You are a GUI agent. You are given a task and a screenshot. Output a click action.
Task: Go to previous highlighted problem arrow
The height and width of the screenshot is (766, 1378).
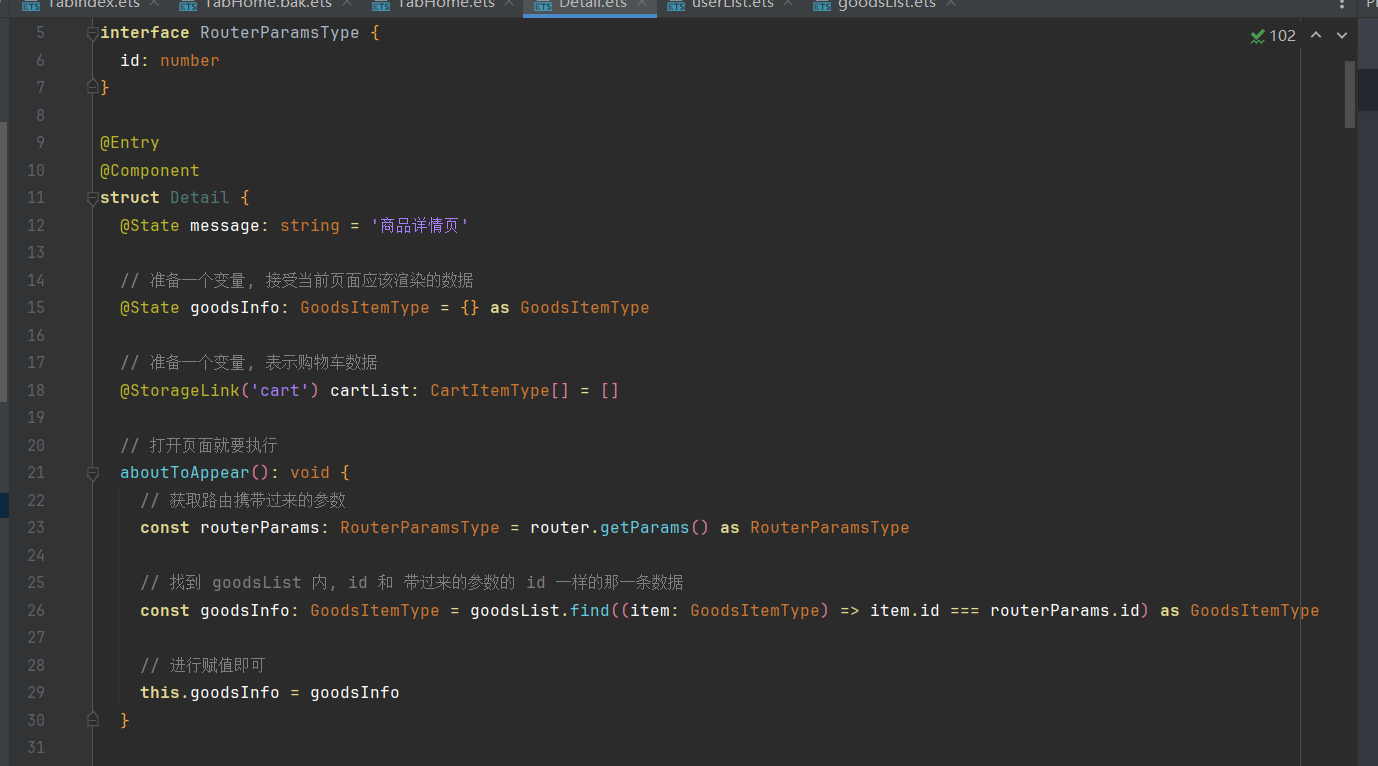(x=1316, y=35)
